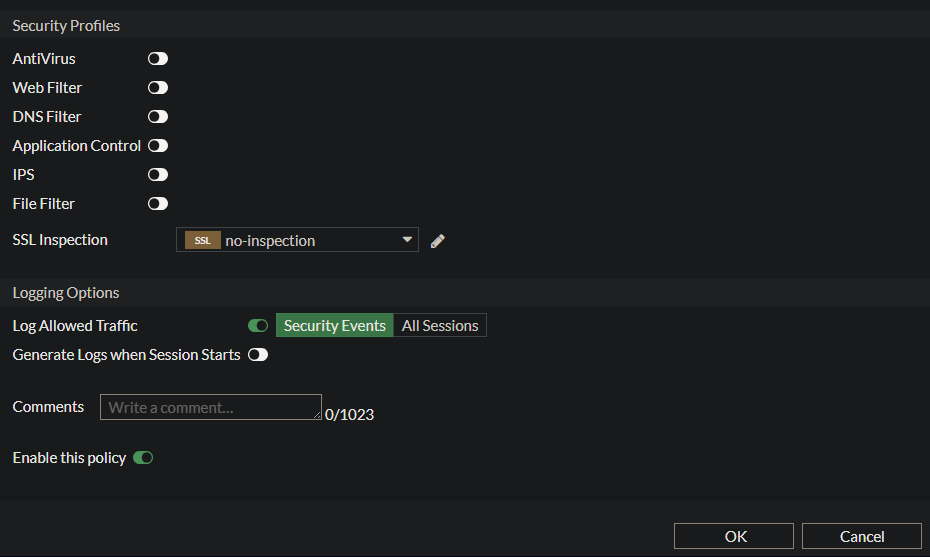Viewport: 930px width, 557px height.
Task: Click the Security Profiles section header
Action: tap(66, 25)
